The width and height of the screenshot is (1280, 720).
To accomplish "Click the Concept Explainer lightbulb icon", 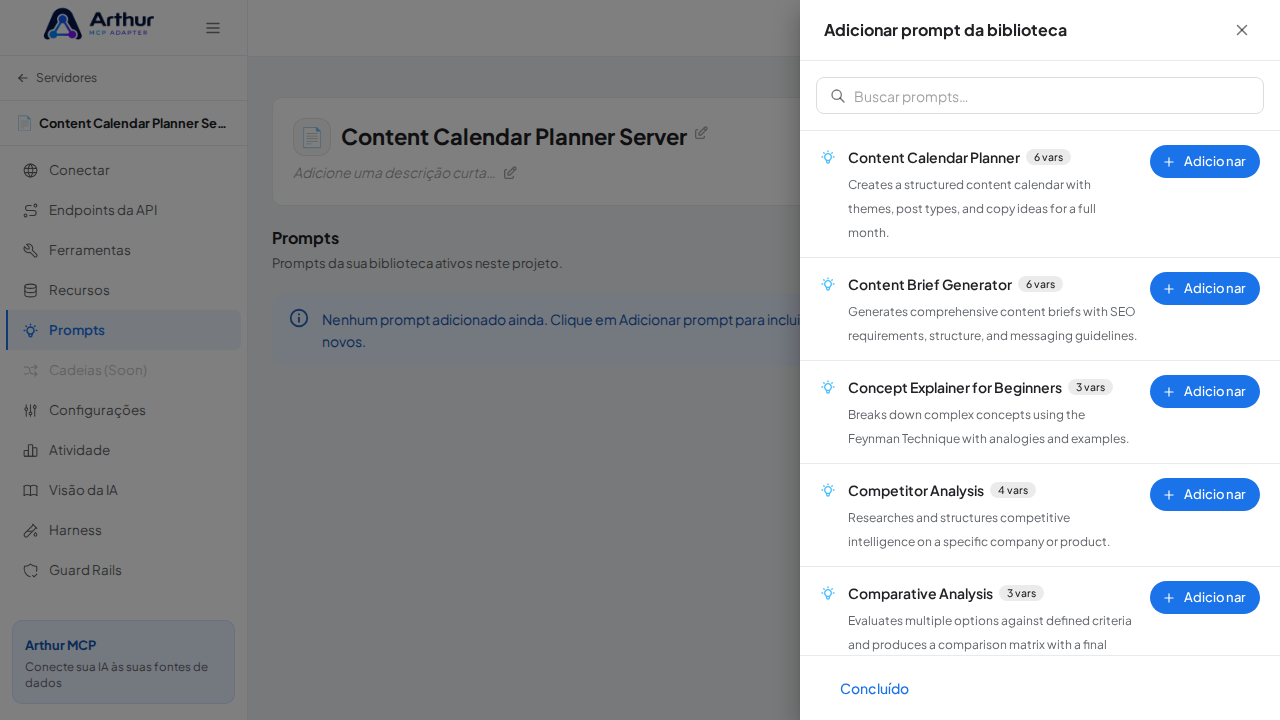I will (x=828, y=387).
